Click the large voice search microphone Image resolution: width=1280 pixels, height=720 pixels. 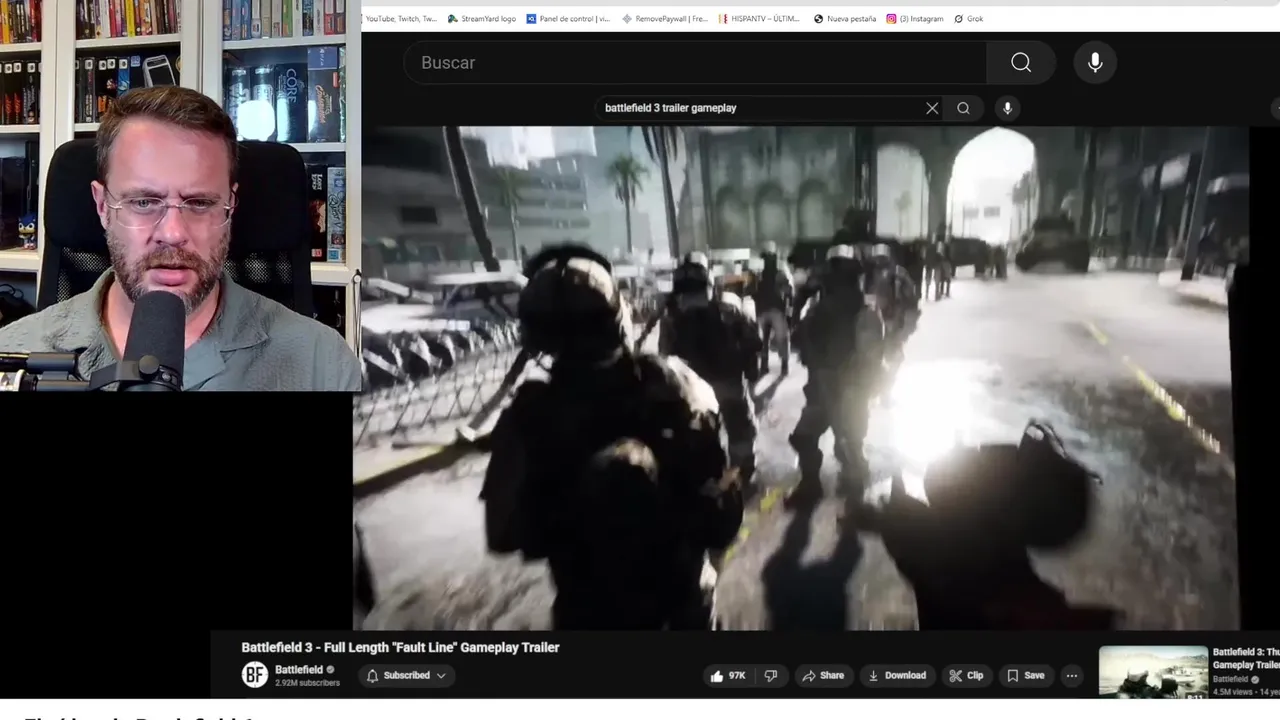[x=1095, y=62]
